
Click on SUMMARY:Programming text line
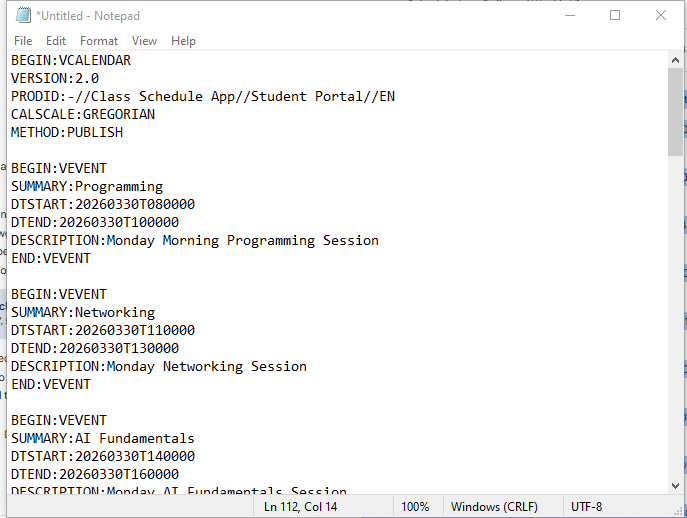(x=87, y=186)
